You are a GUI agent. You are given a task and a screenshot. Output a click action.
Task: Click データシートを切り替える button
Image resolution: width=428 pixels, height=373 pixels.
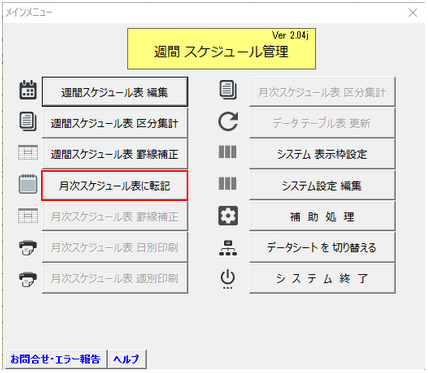click(322, 247)
